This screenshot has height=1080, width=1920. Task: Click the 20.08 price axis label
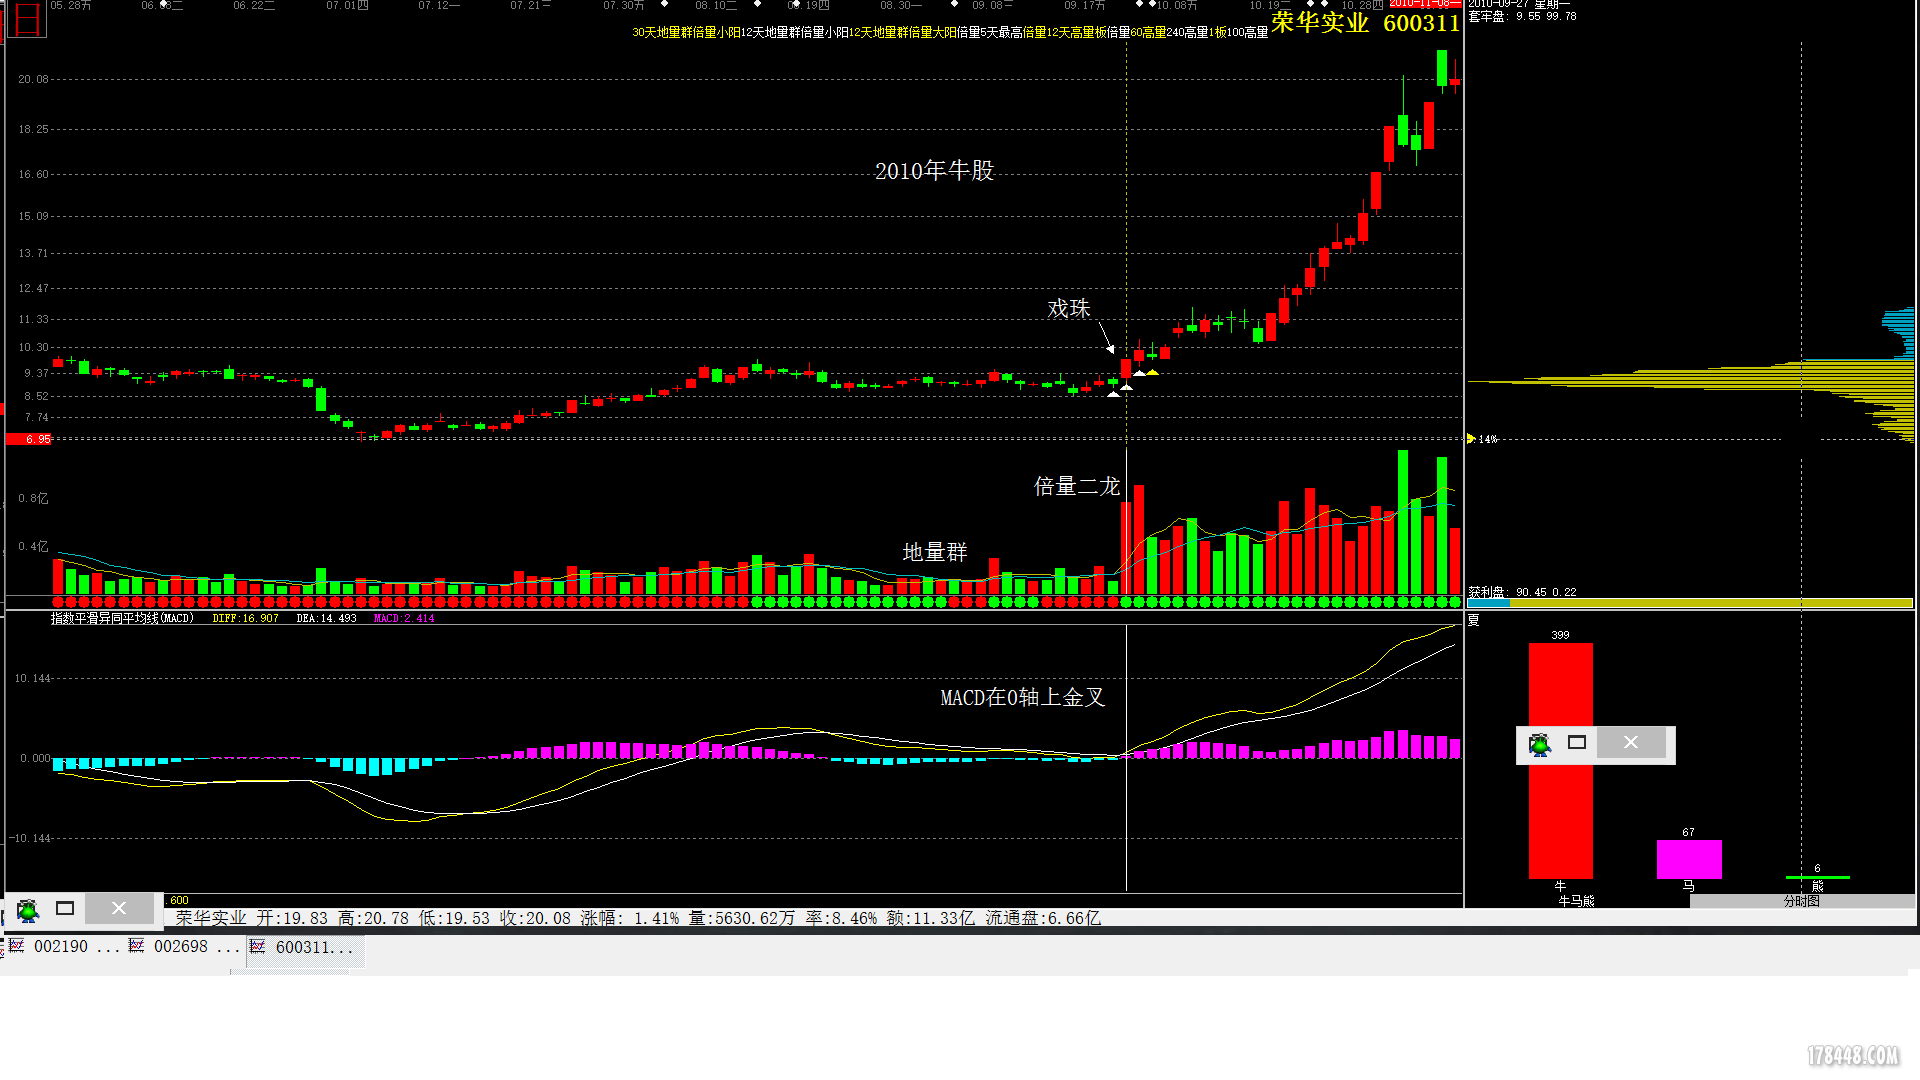(33, 79)
